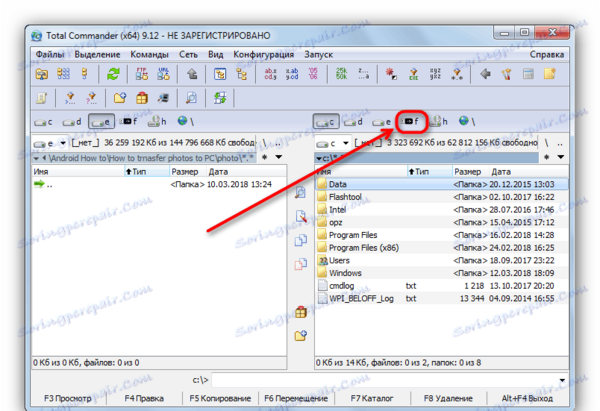Click F3 Просмотр button
The height and width of the screenshot is (411, 600).
68,398
